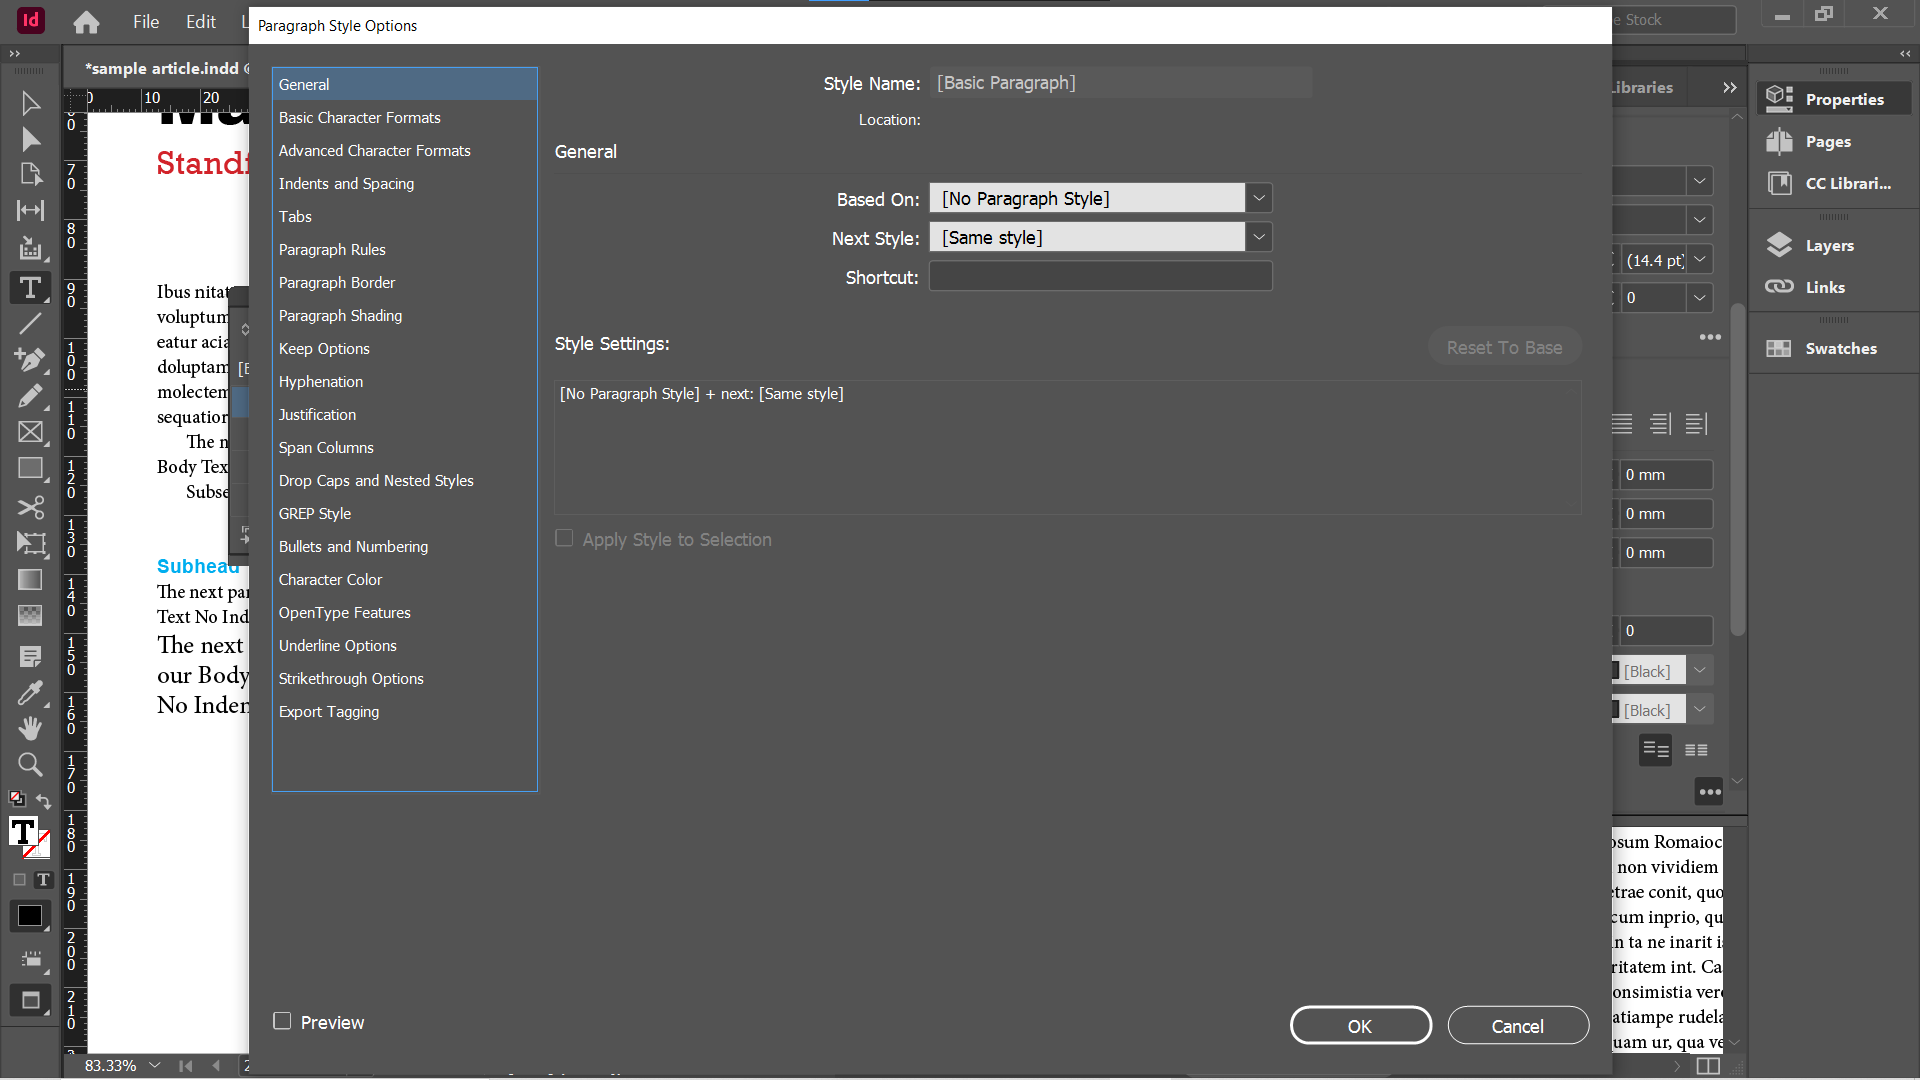This screenshot has height=1080, width=1920.
Task: Select the Scissors tool
Action: 30,508
